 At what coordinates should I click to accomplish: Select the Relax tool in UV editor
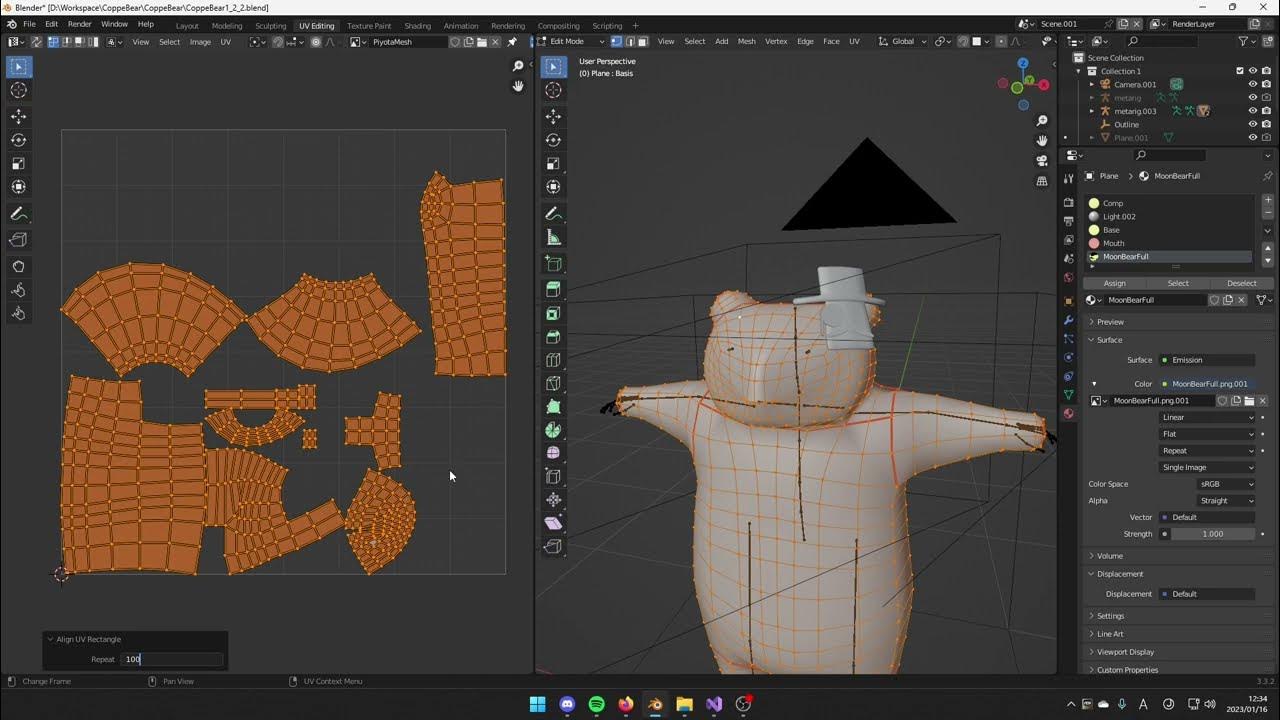pos(19,290)
